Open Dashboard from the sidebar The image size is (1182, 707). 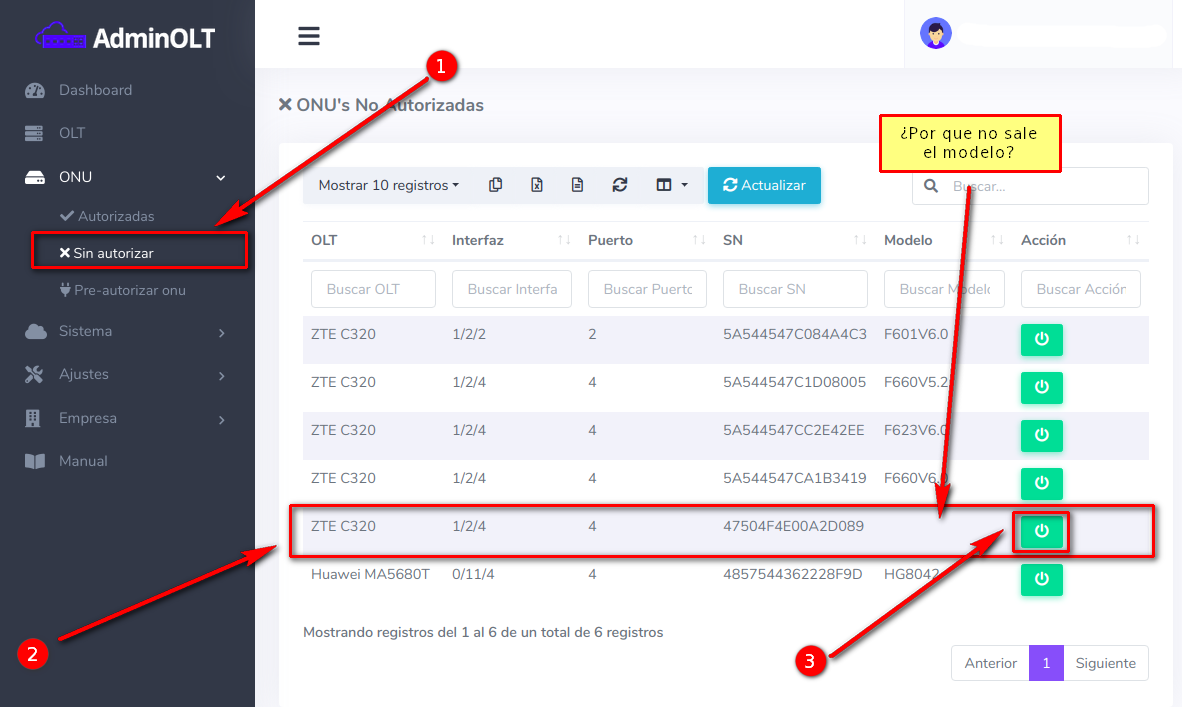coord(95,90)
